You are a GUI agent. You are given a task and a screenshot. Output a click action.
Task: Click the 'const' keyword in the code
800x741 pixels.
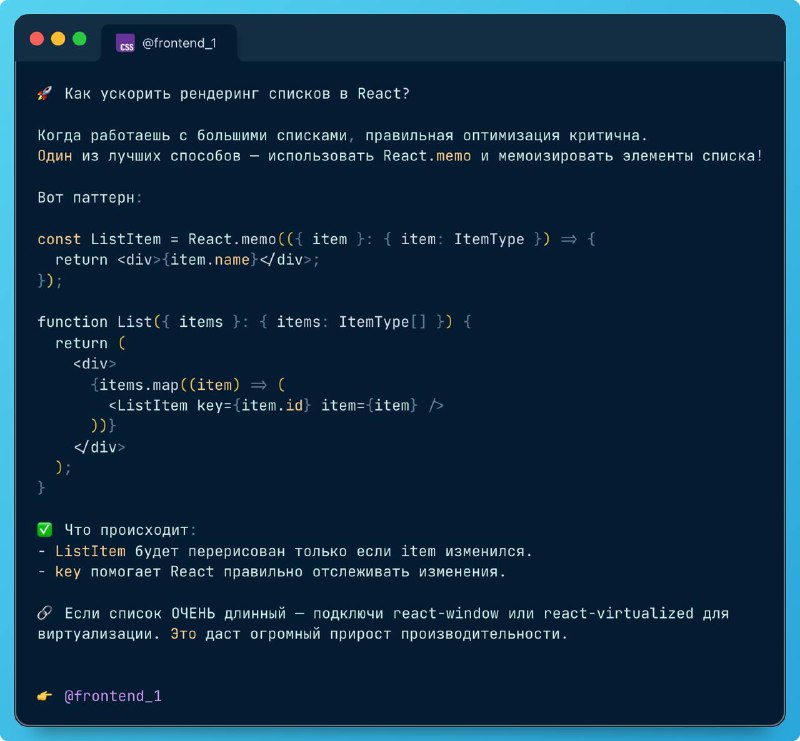(59, 239)
